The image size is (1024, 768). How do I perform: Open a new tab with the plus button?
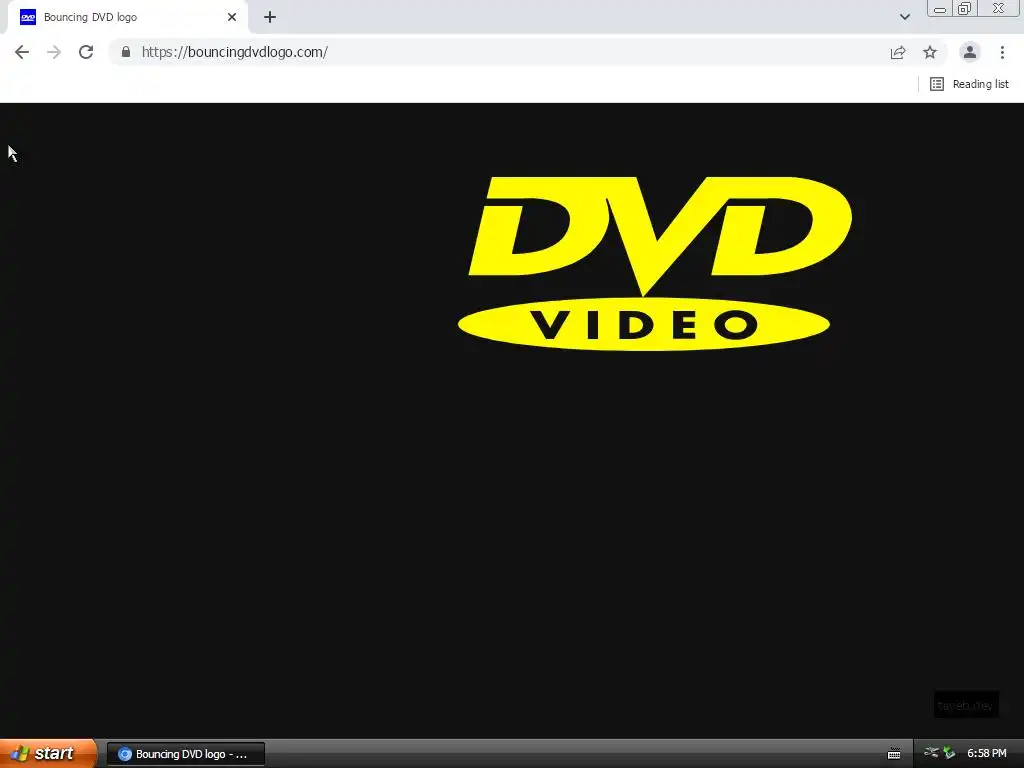[x=270, y=17]
